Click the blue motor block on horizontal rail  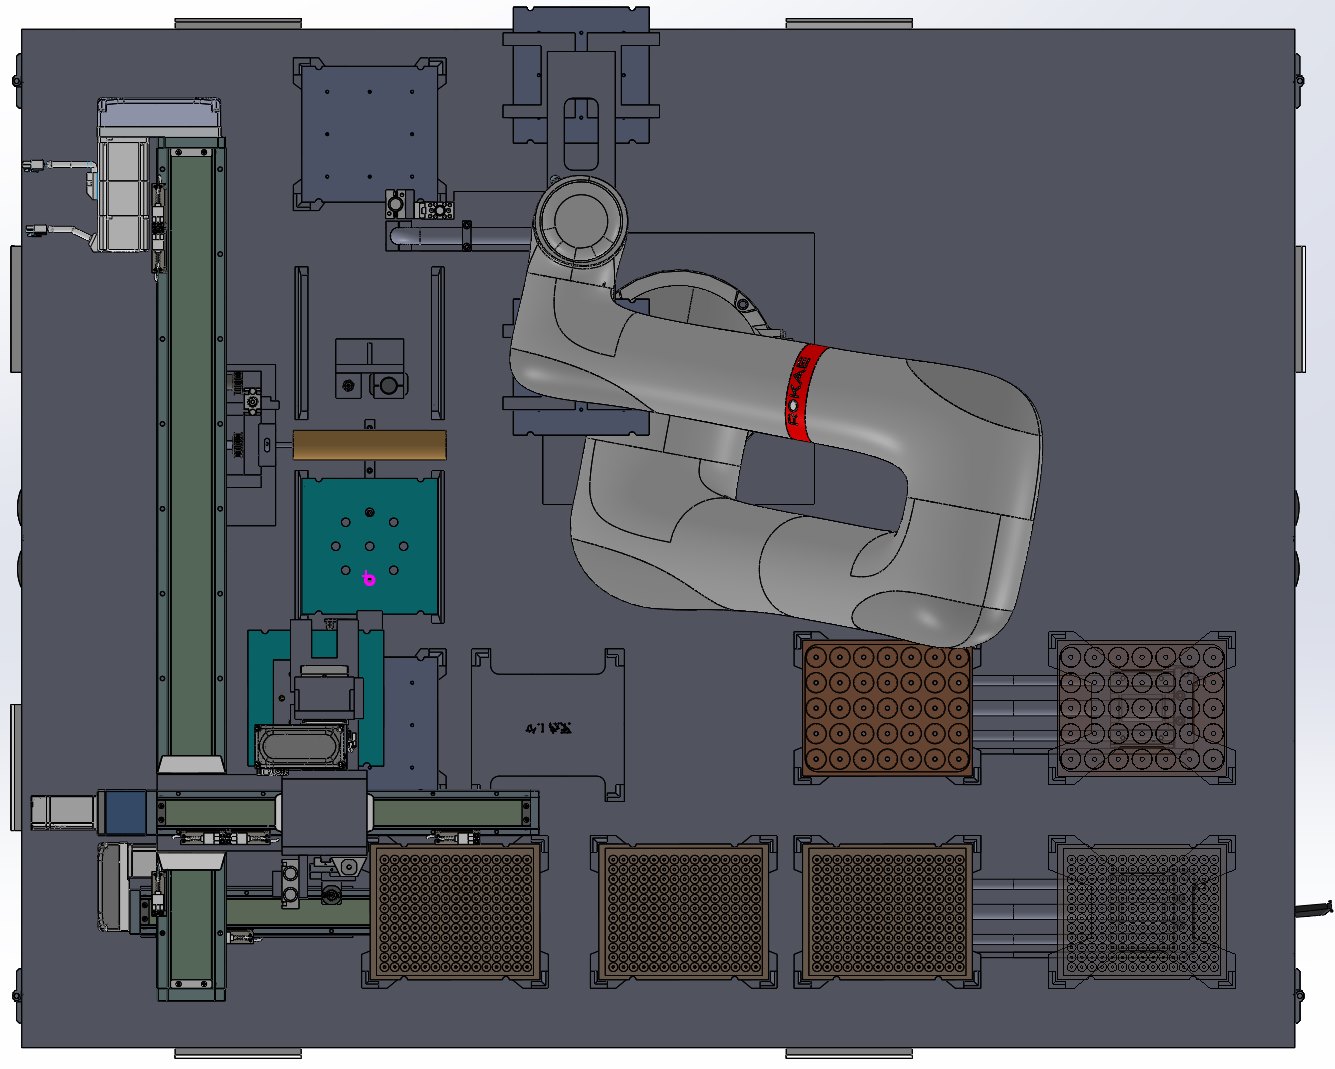coord(126,811)
